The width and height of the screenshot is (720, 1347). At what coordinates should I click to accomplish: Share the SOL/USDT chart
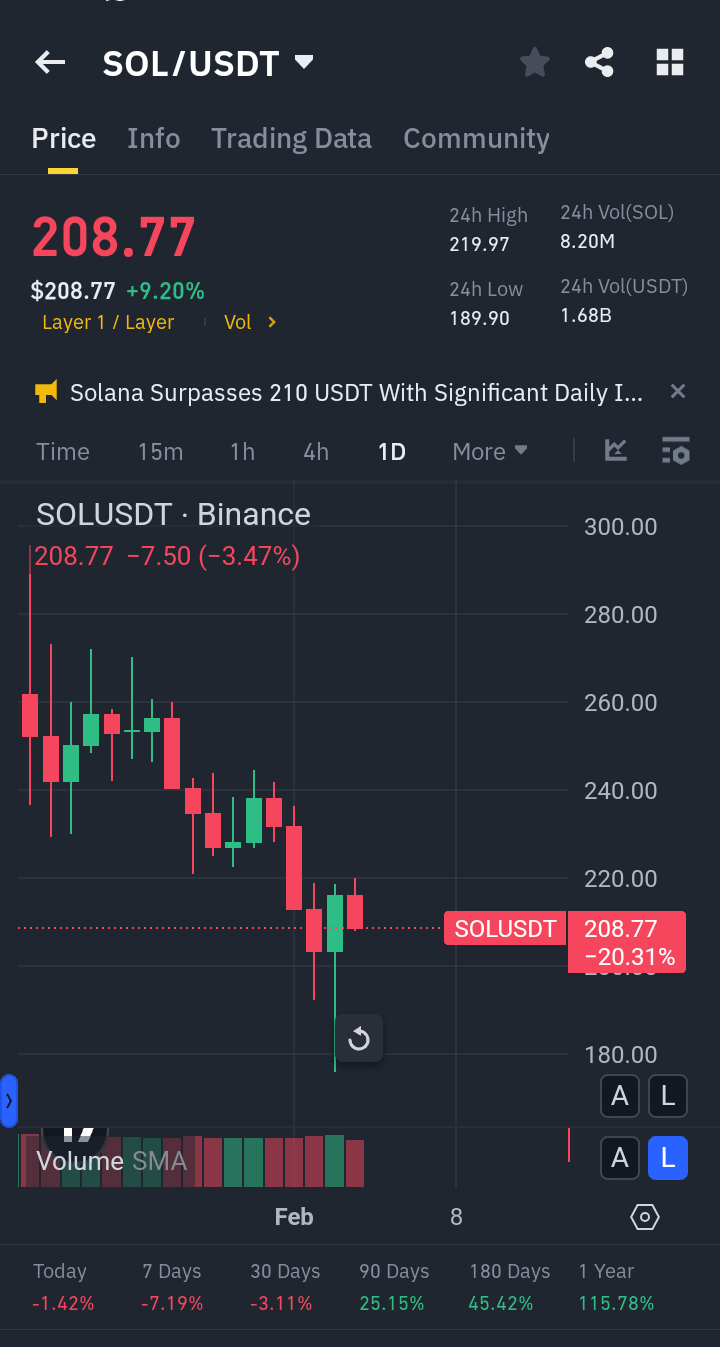tap(599, 63)
